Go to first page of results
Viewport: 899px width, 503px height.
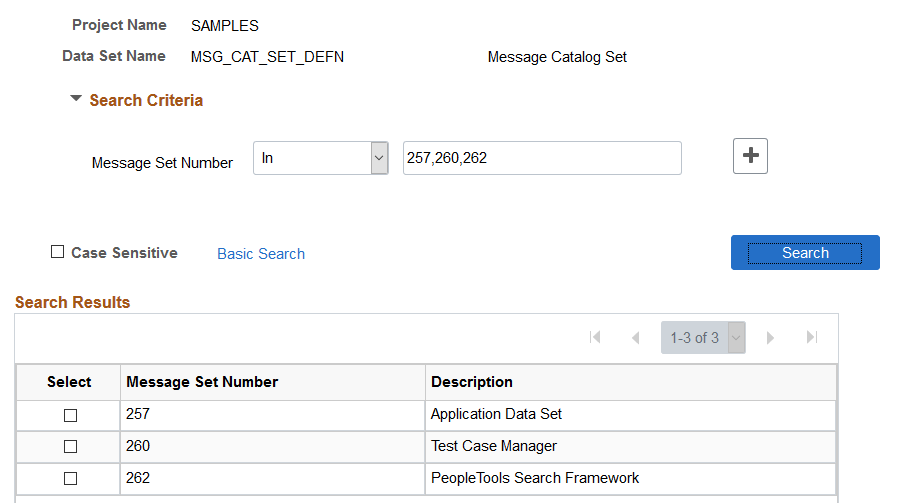595,337
